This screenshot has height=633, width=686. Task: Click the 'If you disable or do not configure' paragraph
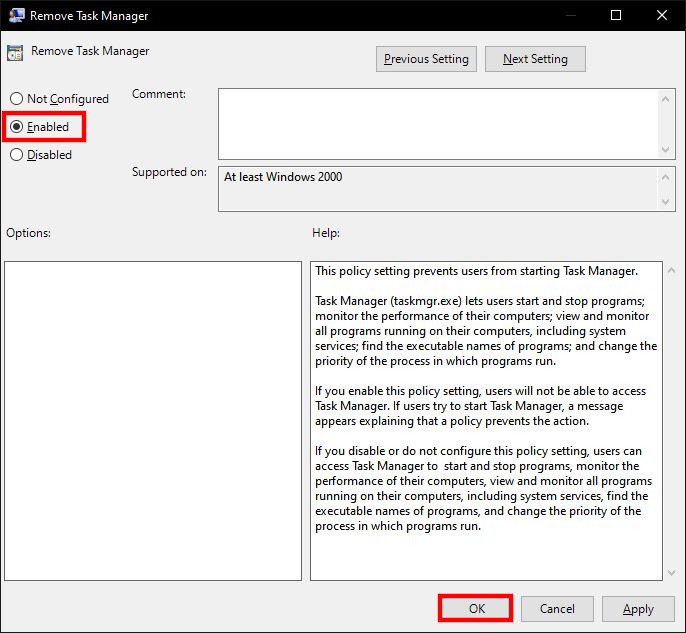(x=483, y=488)
